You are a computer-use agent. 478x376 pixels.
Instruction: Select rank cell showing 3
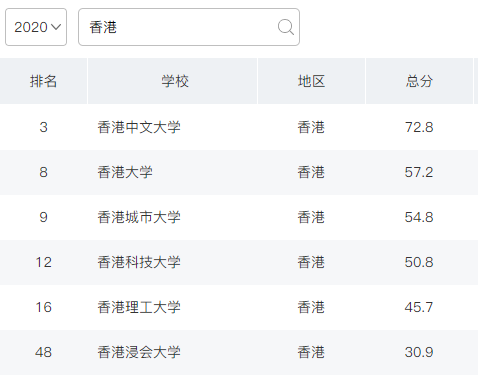pyautogui.click(x=43, y=127)
